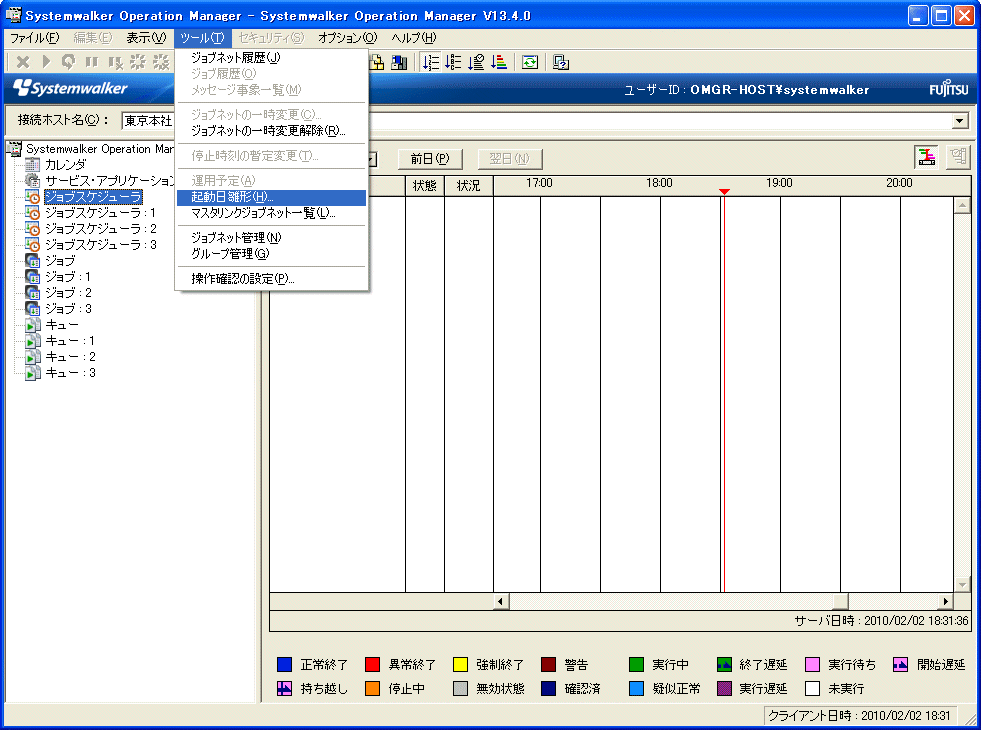Click the yellow 強制終了 legend swatch

[x=460, y=664]
